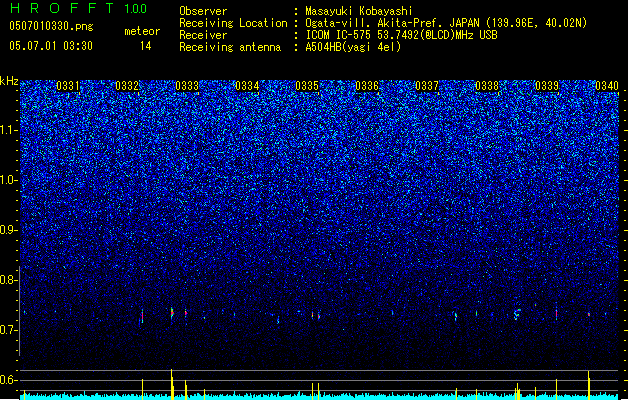The image size is (629, 400).
Task: Click the 0332 time marker
Action: coord(127,86)
